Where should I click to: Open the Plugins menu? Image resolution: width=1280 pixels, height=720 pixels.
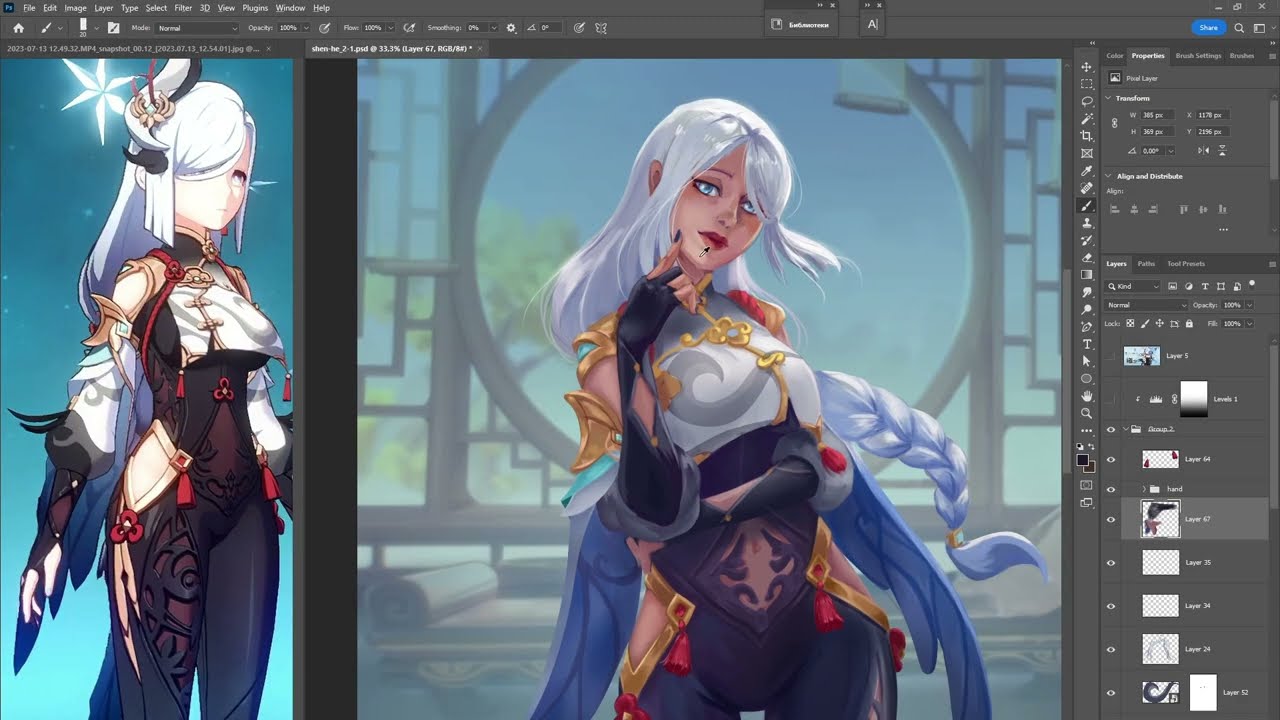pyautogui.click(x=255, y=8)
